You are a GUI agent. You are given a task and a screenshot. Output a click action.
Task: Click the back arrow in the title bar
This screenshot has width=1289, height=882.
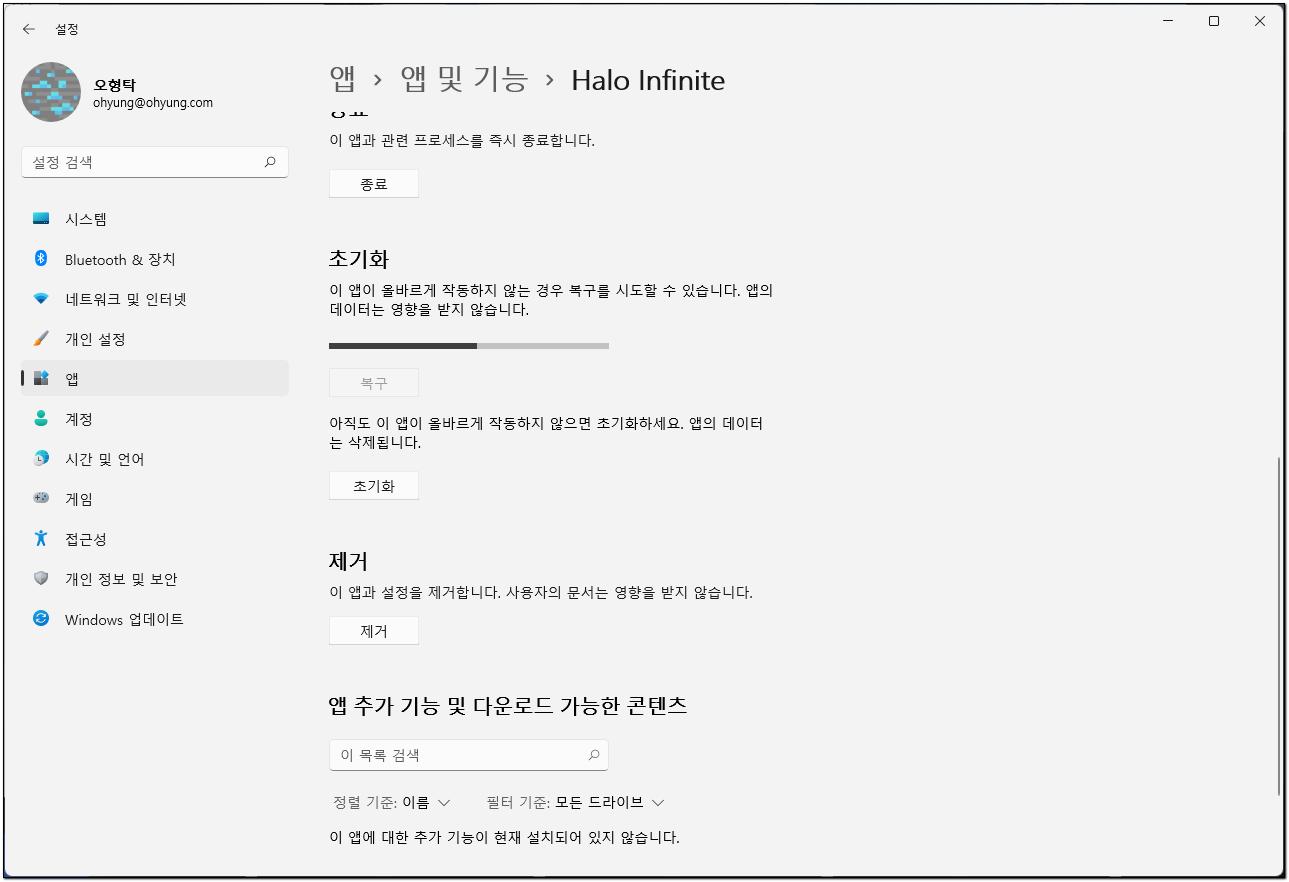29,29
